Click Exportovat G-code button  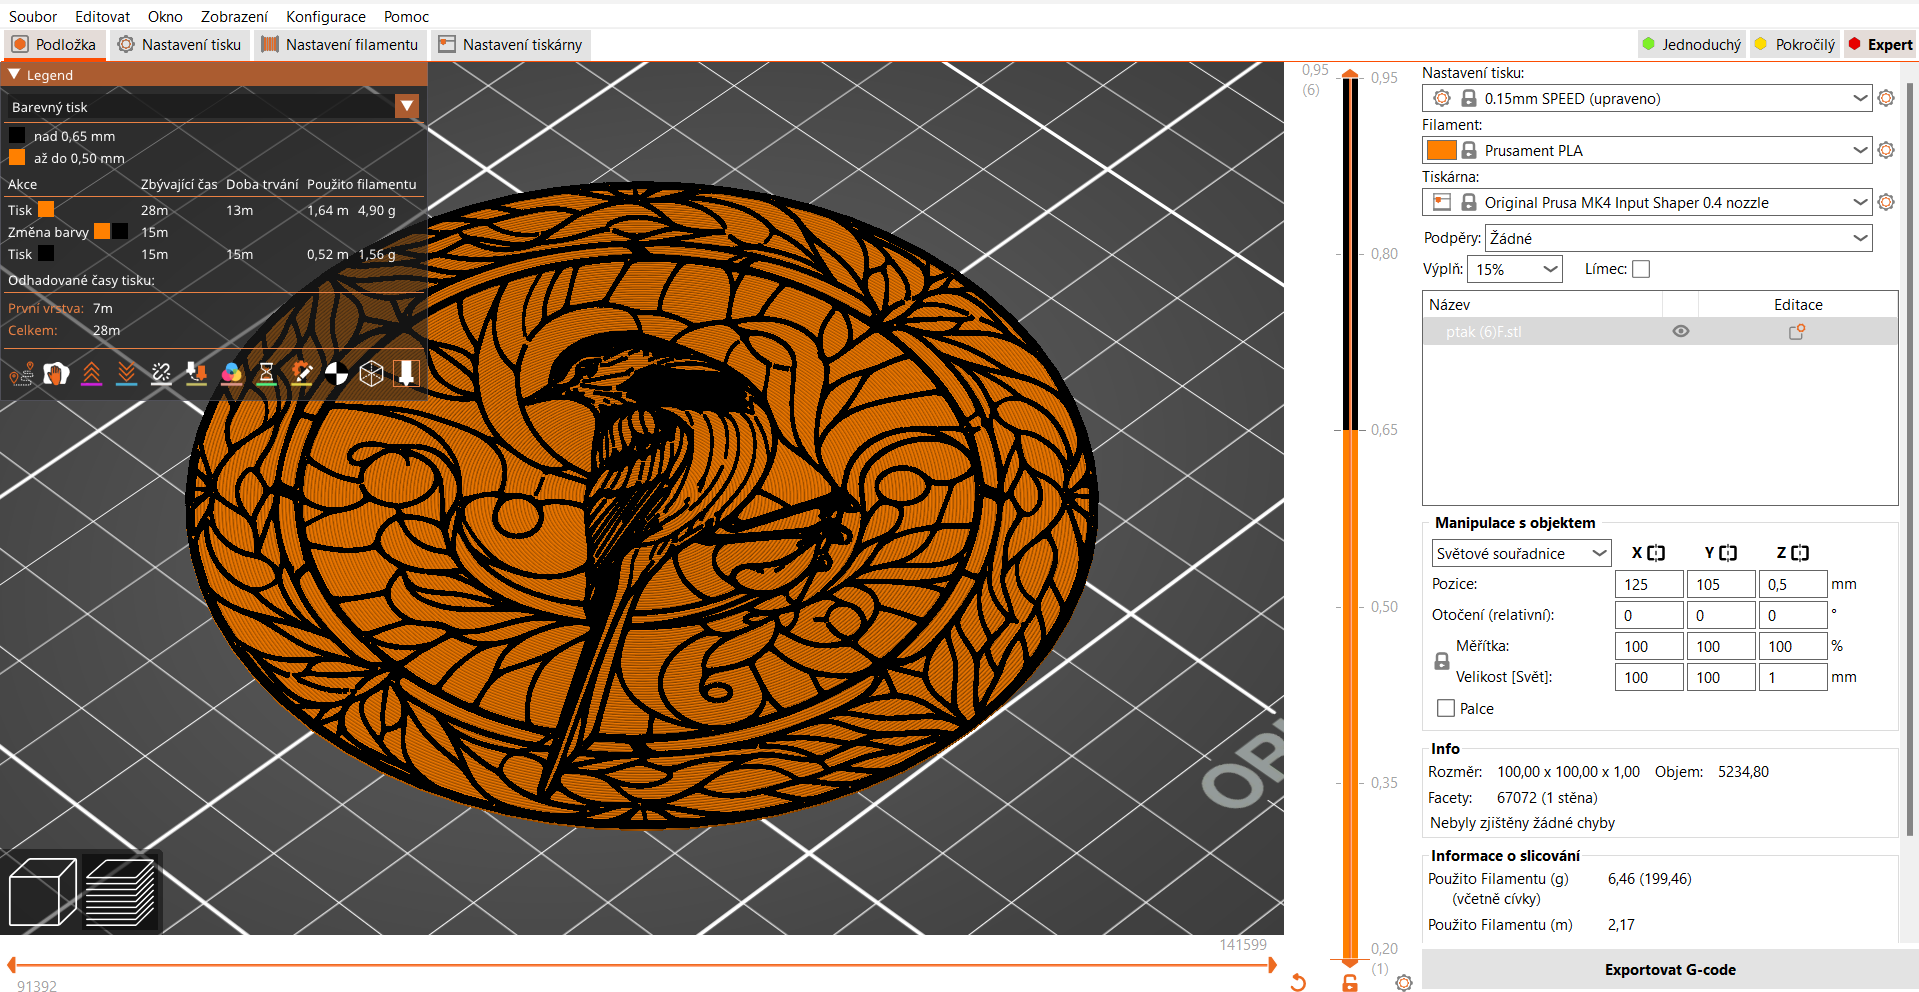click(x=1669, y=969)
